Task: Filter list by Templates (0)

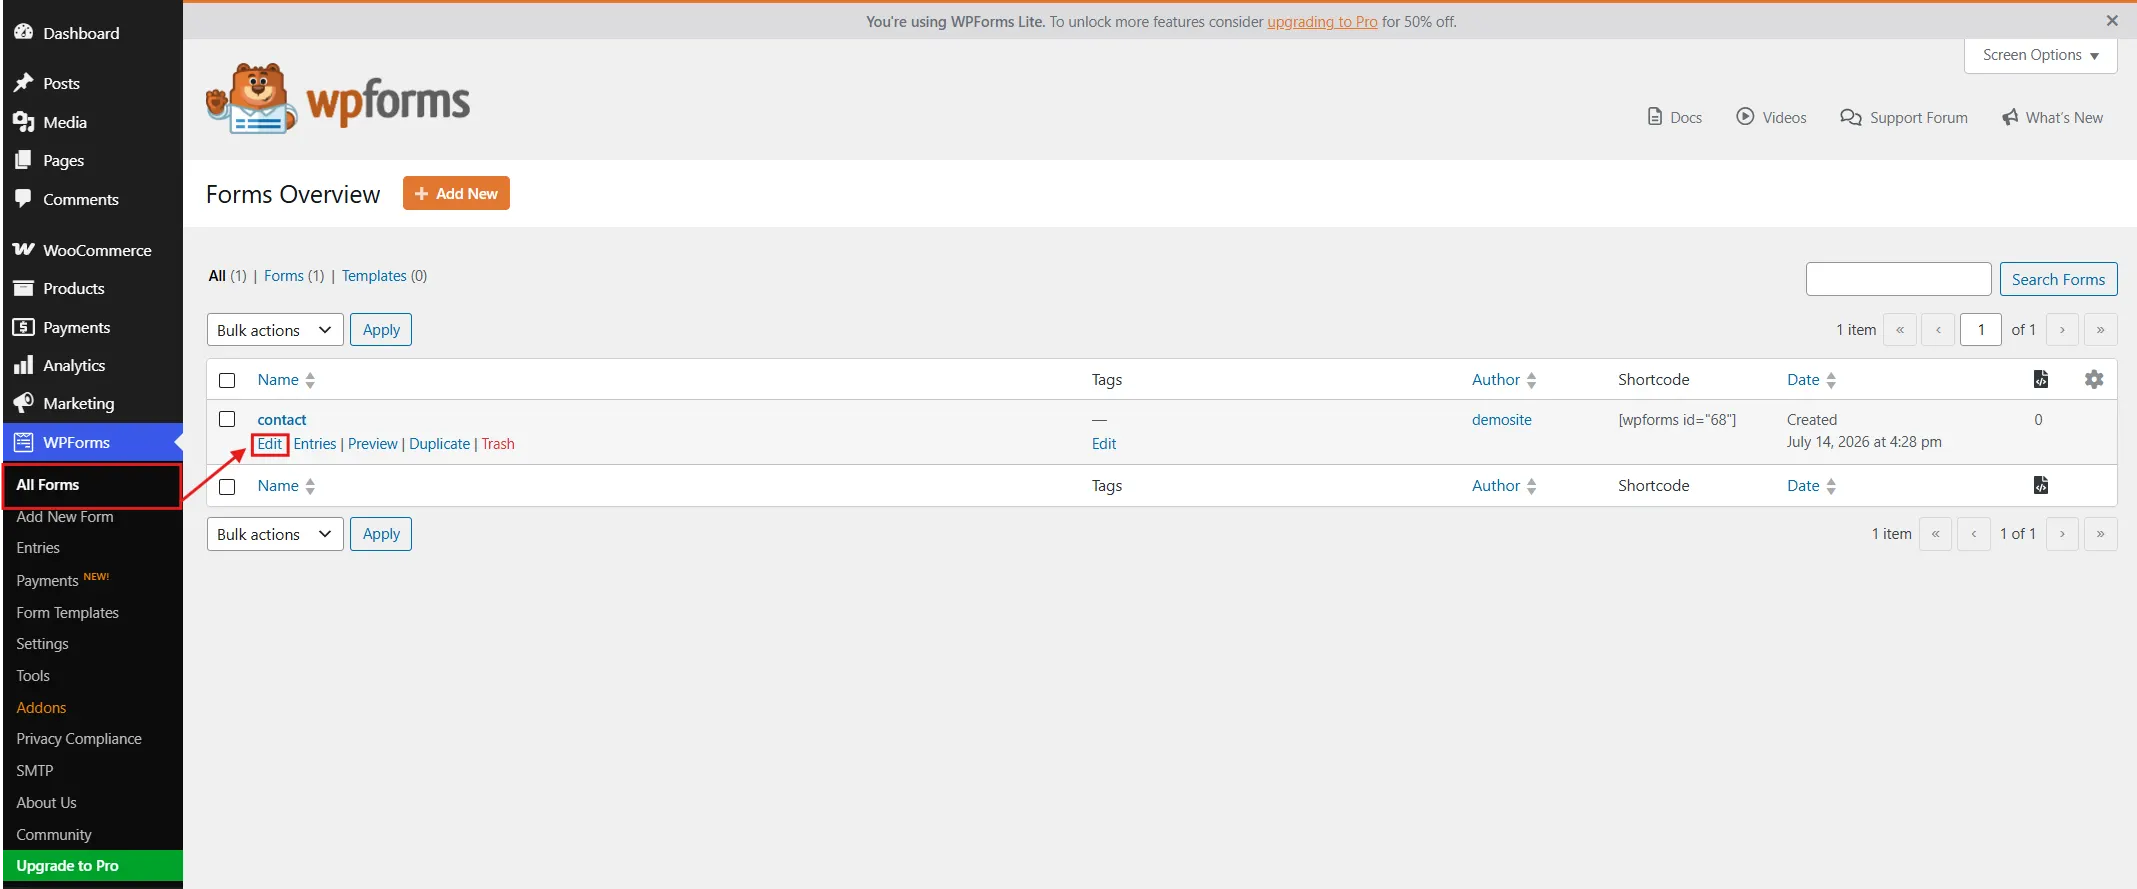Action: (384, 276)
